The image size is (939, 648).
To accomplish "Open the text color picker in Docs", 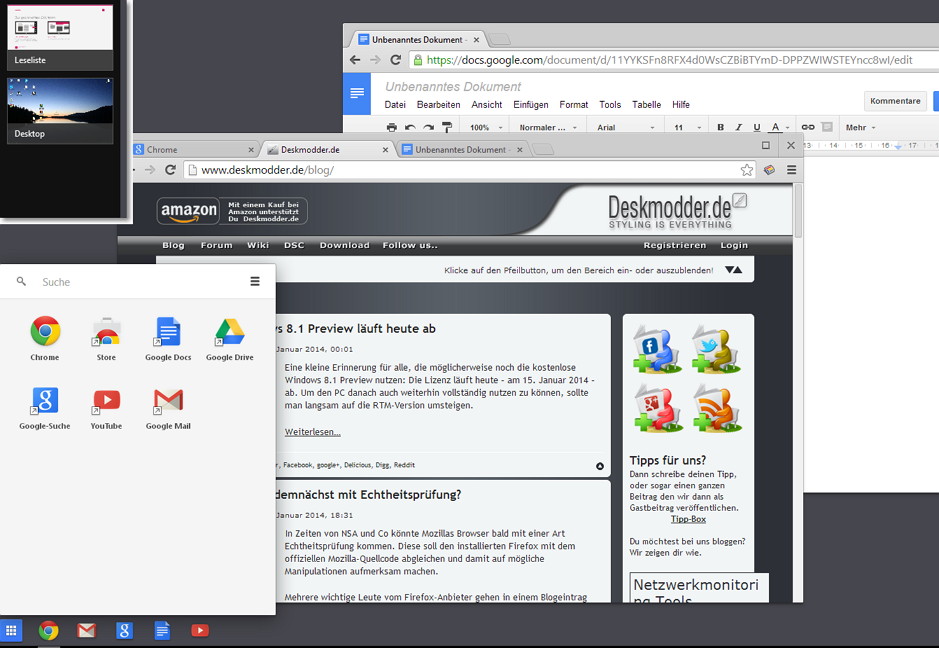I will 779,127.
